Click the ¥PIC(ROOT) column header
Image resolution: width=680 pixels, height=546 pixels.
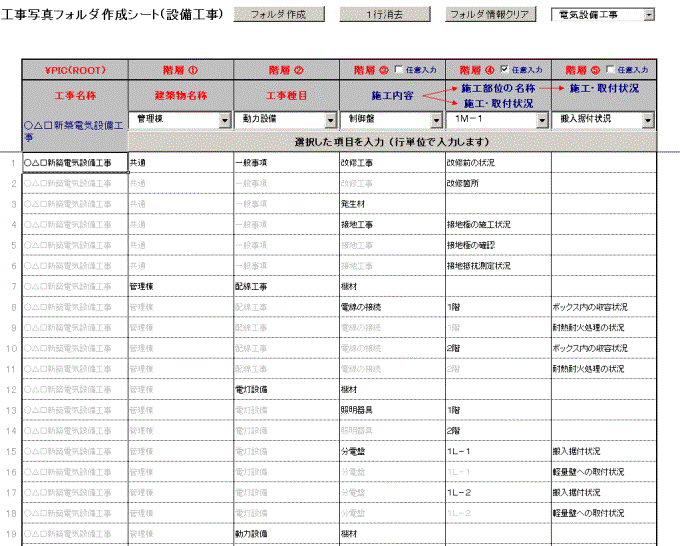point(75,70)
